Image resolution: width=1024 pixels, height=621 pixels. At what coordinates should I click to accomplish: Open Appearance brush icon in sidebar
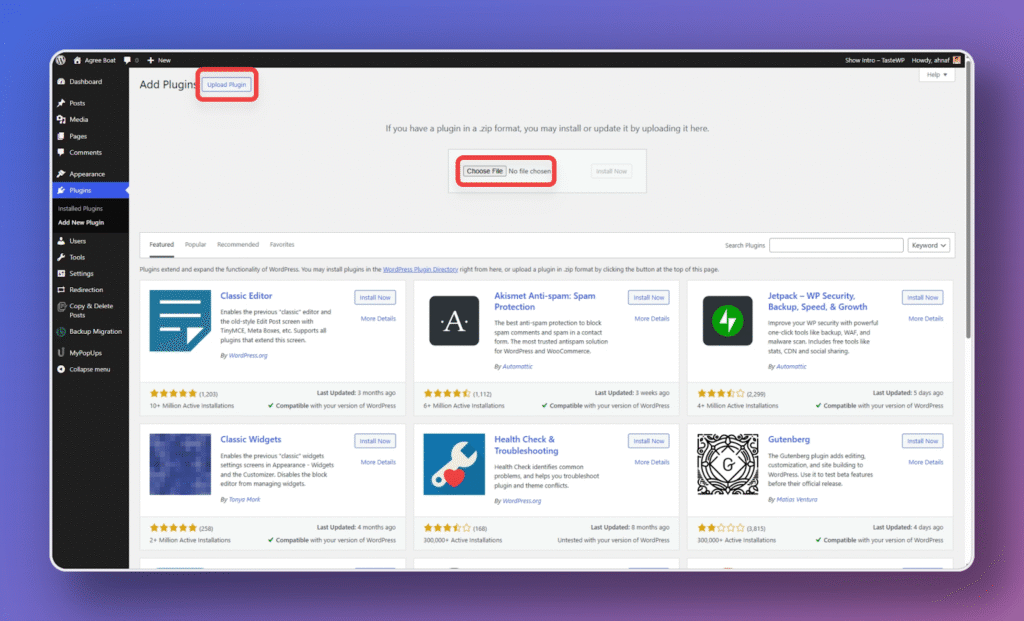tap(61, 174)
